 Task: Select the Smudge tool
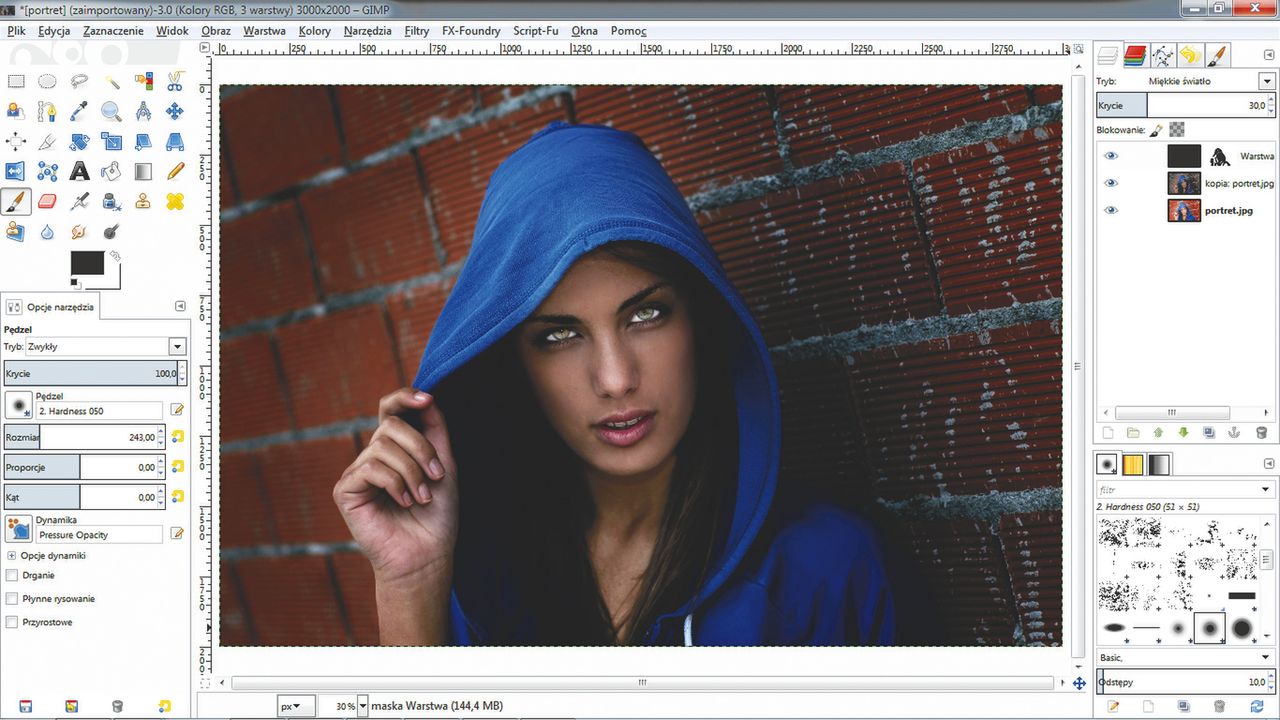pyautogui.click(x=79, y=232)
